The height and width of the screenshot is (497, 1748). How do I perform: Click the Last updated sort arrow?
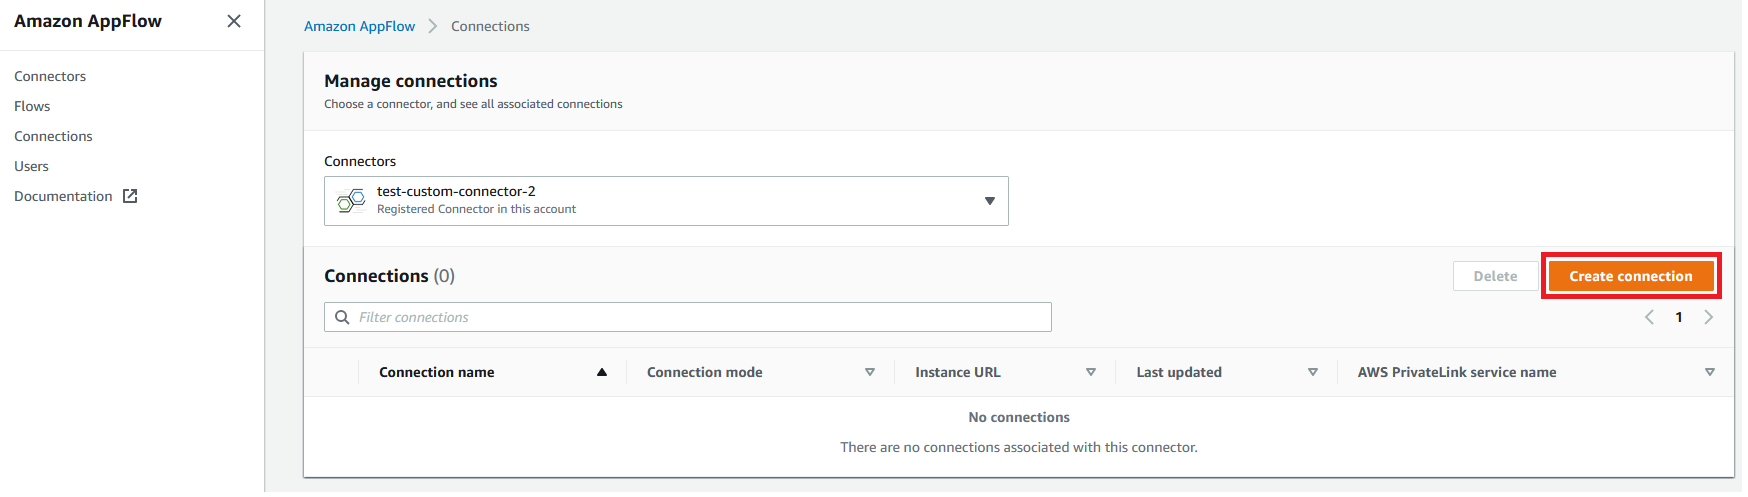[1313, 372]
